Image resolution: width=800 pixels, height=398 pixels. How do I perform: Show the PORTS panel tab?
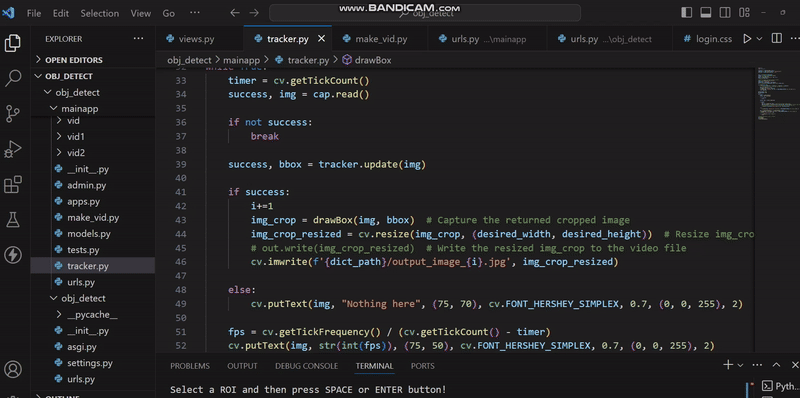[x=423, y=366]
